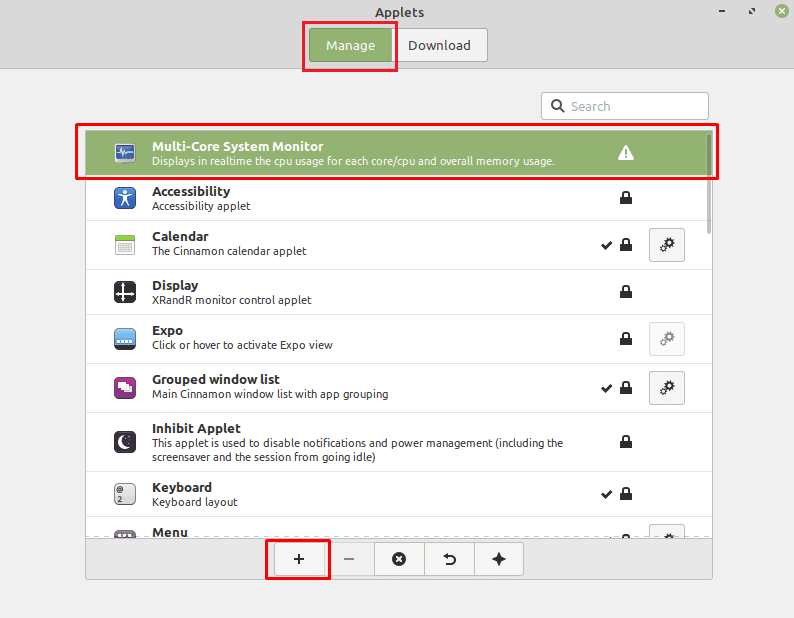Click 'XRandR monitor control applet' description
This screenshot has height=618, width=794.
point(231,300)
